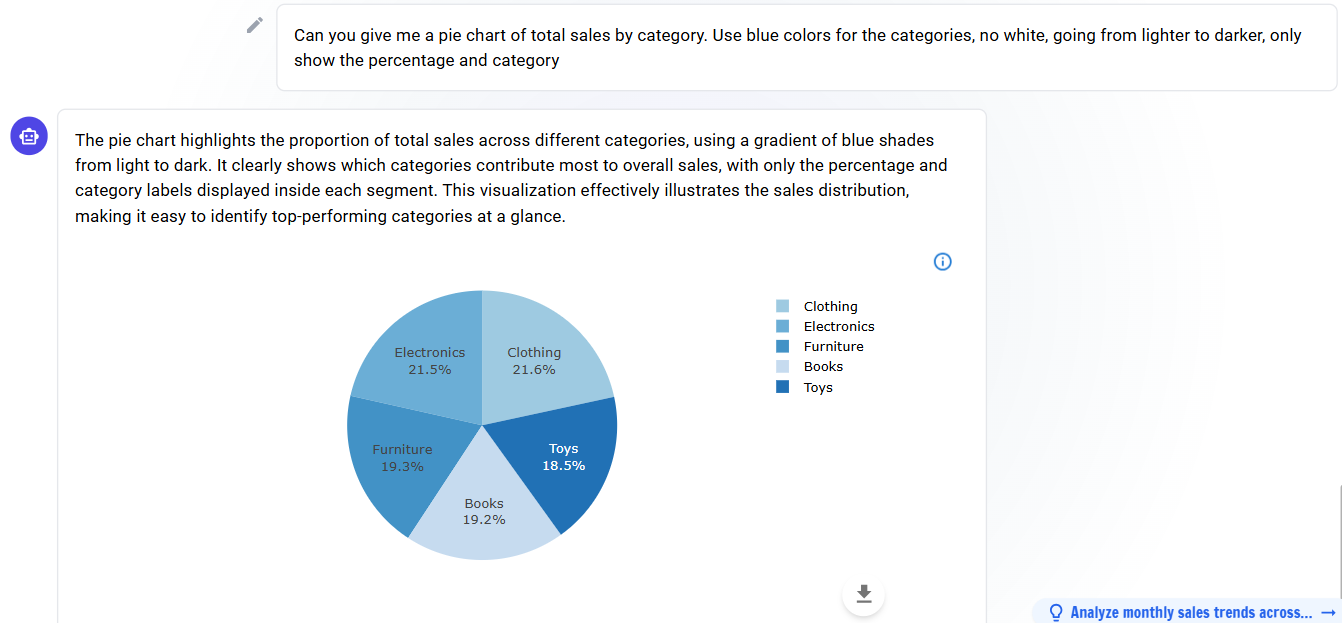
Task: Click the user prompt text box
Action: pyautogui.click(x=807, y=47)
